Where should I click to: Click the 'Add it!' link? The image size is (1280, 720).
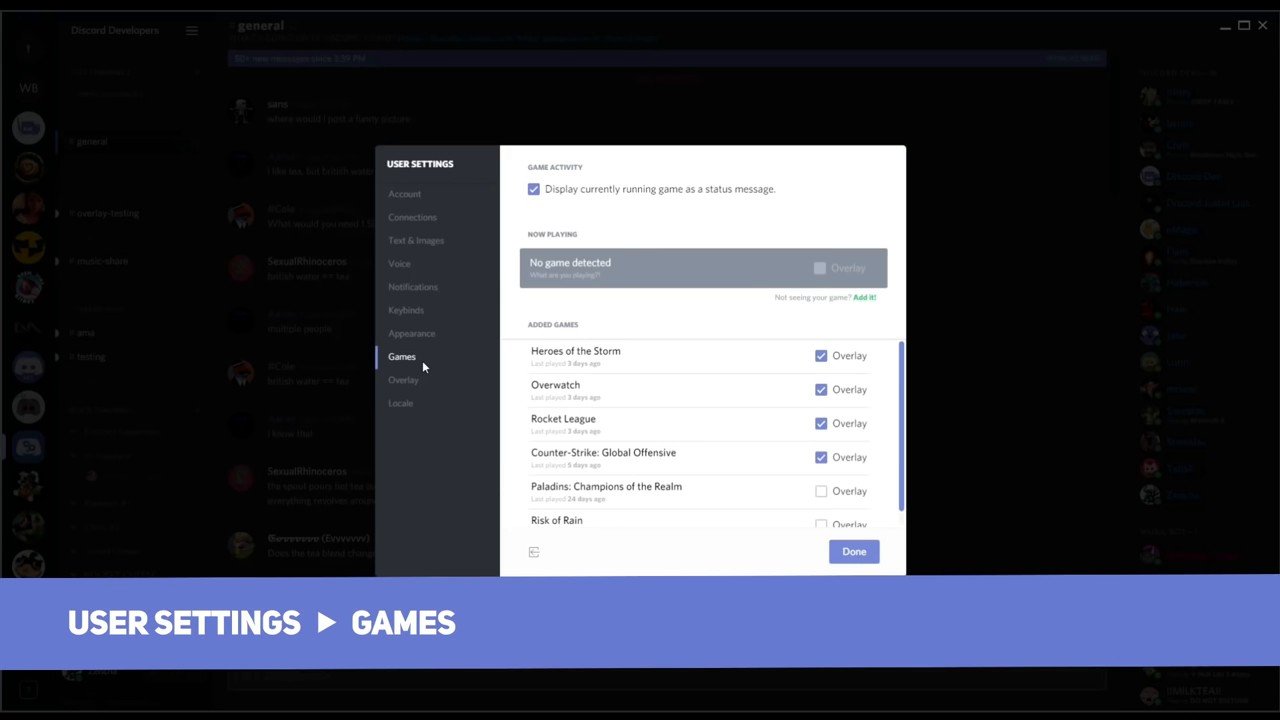(x=865, y=298)
